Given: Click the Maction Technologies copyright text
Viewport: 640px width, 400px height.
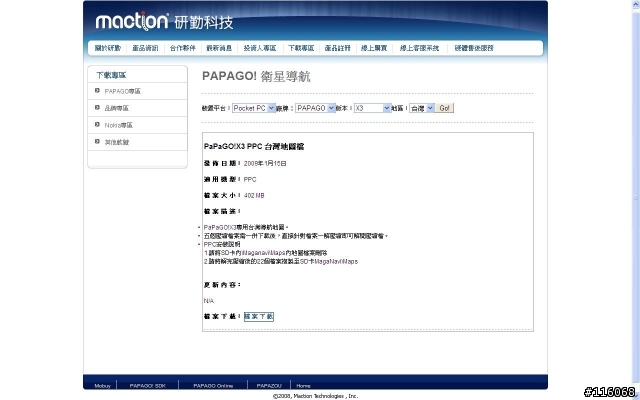Looking at the screenshot, I should click(315, 396).
